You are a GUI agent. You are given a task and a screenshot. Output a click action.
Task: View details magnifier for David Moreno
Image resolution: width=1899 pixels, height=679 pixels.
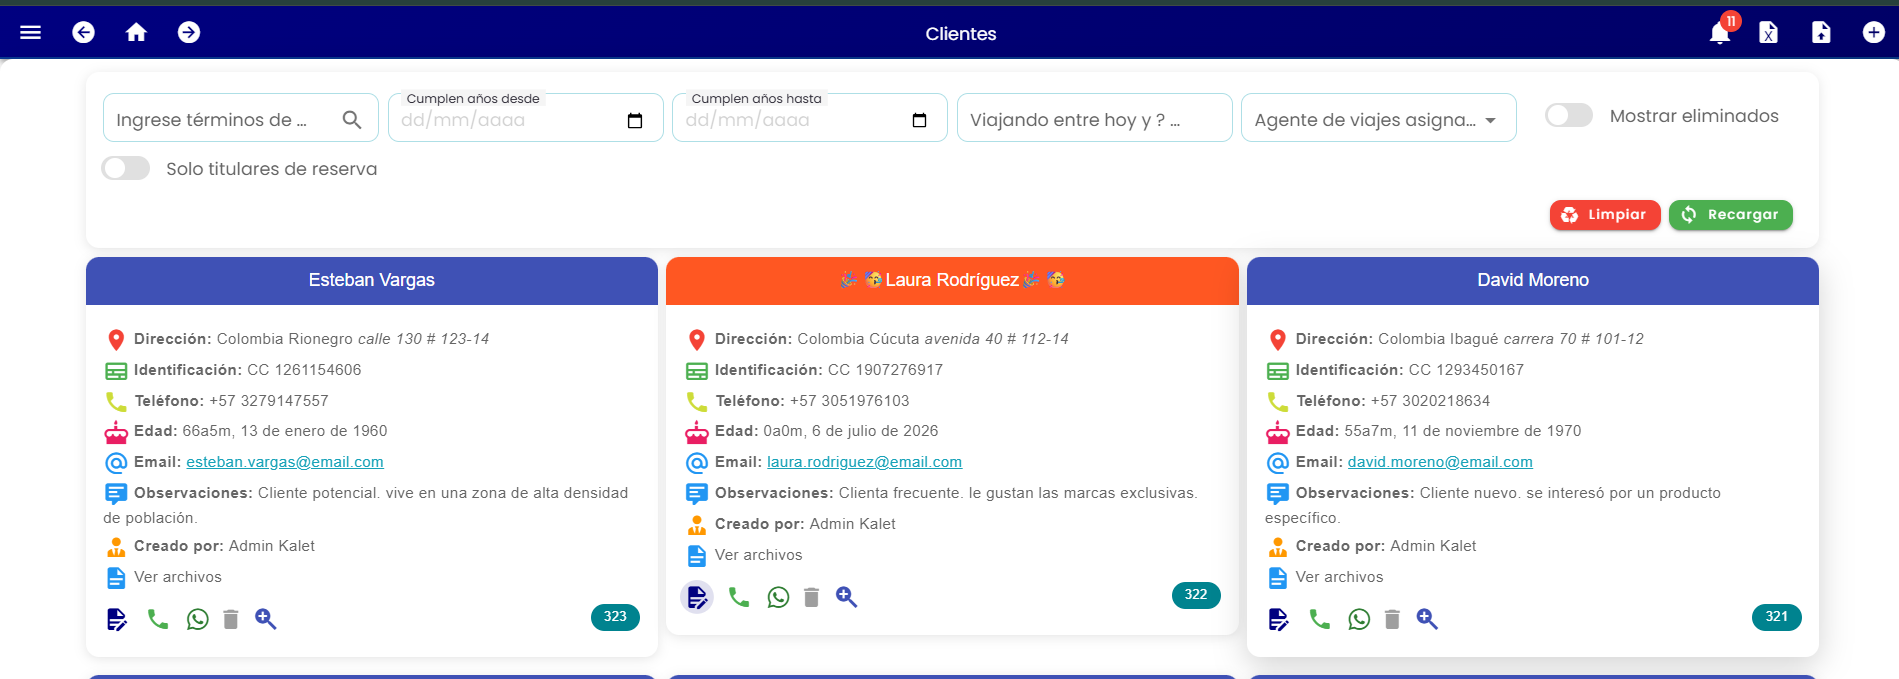pyautogui.click(x=1427, y=619)
